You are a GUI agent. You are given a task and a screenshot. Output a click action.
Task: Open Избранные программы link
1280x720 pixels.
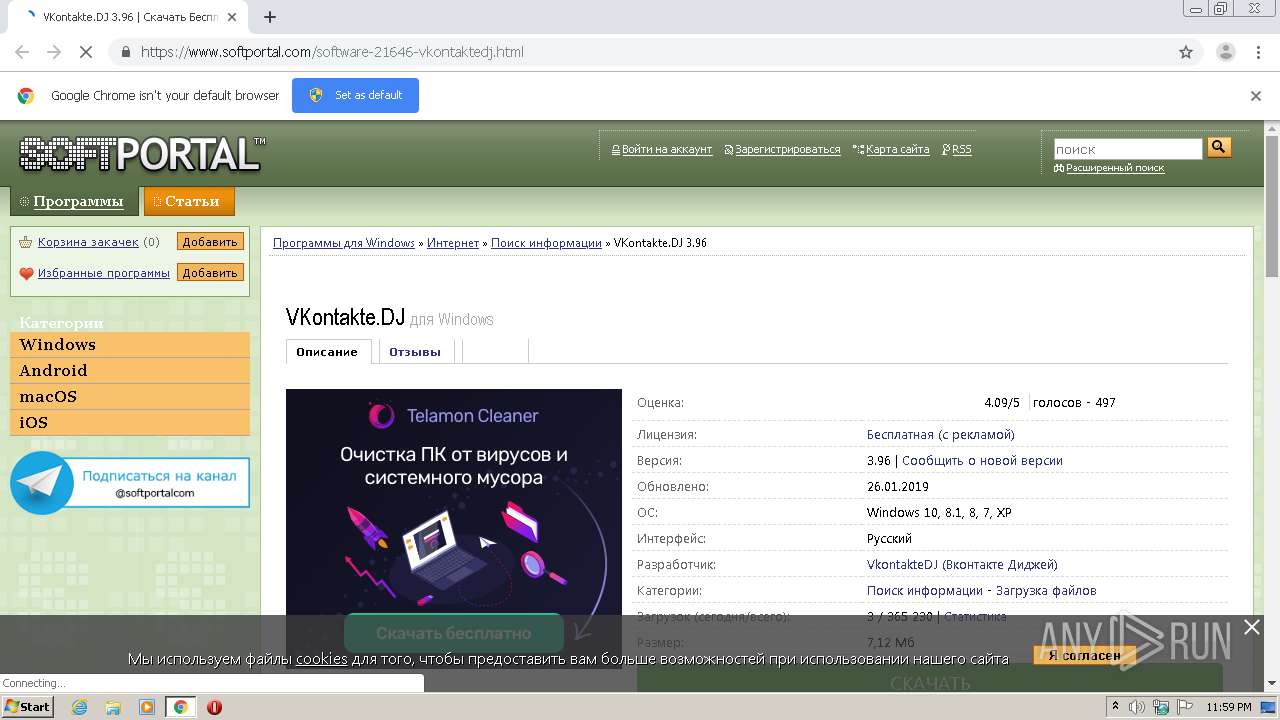pyautogui.click(x=104, y=273)
